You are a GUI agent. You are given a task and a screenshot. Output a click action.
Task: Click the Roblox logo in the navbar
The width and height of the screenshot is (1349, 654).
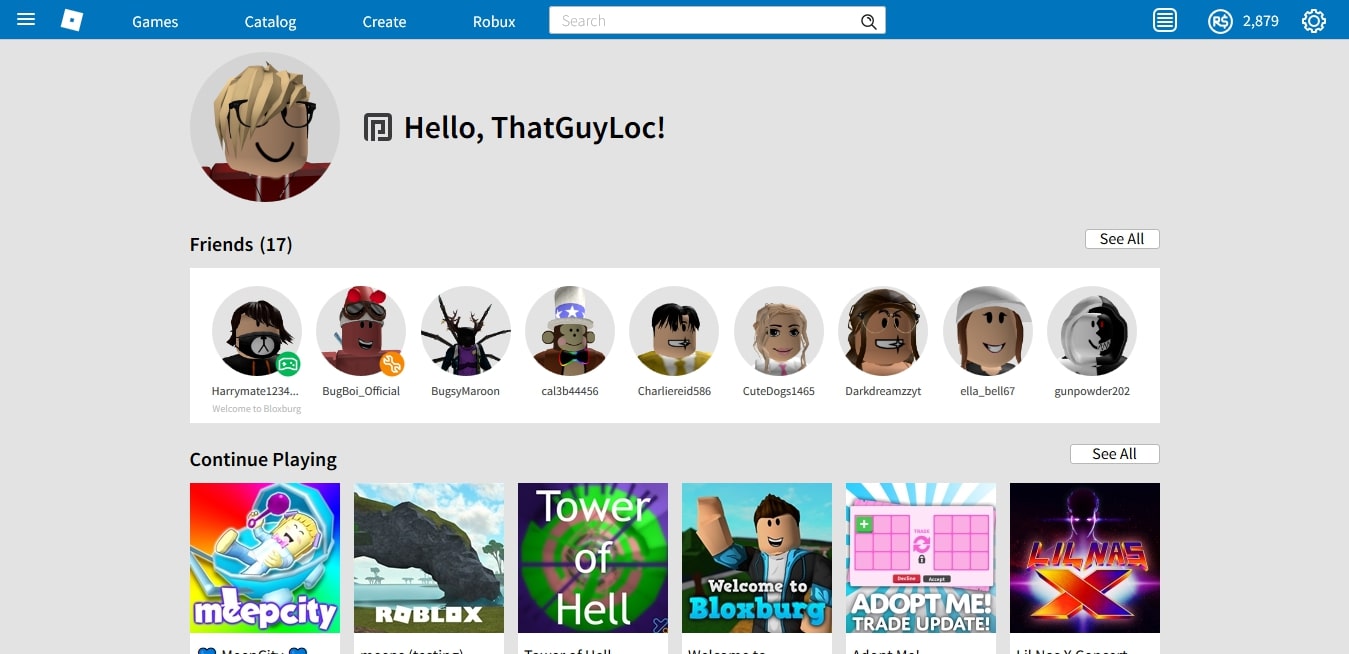pyautogui.click(x=71, y=20)
